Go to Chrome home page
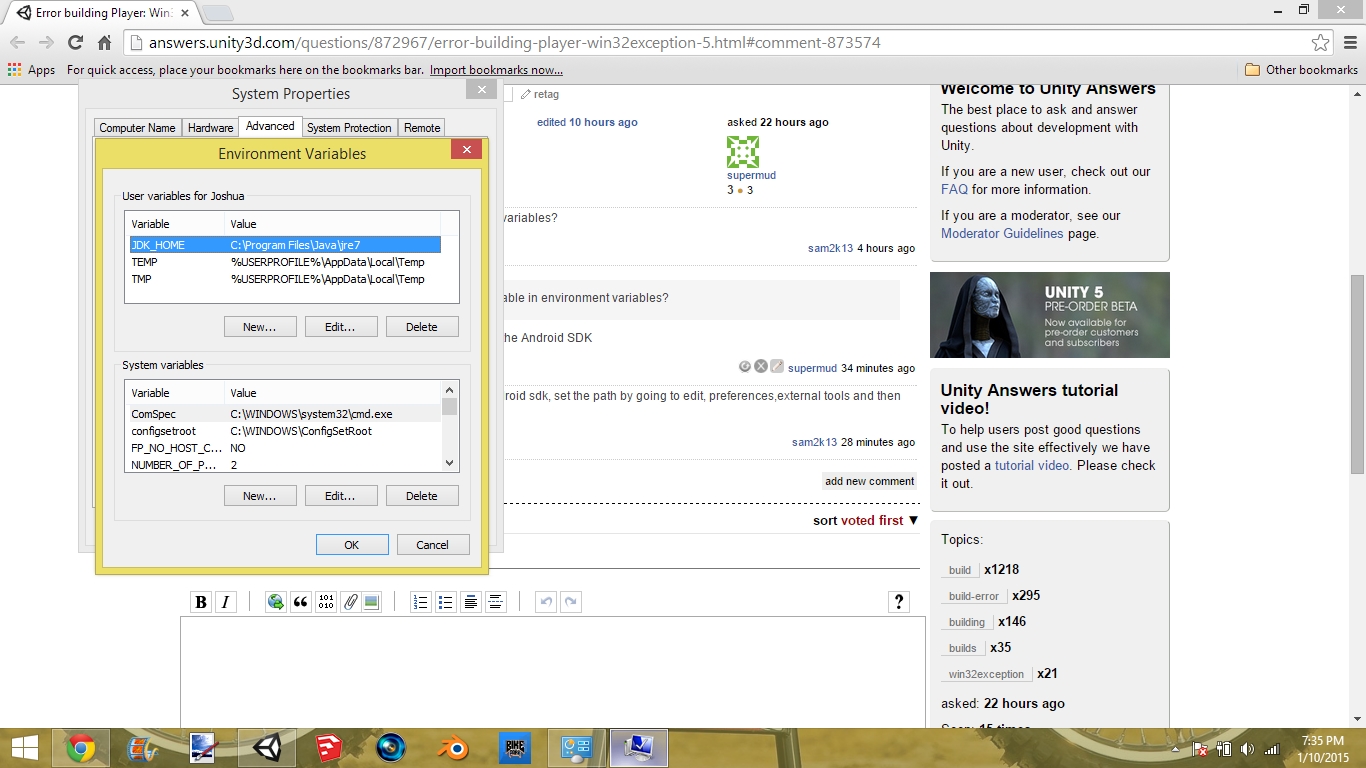This screenshot has height=768, width=1366. pos(104,42)
